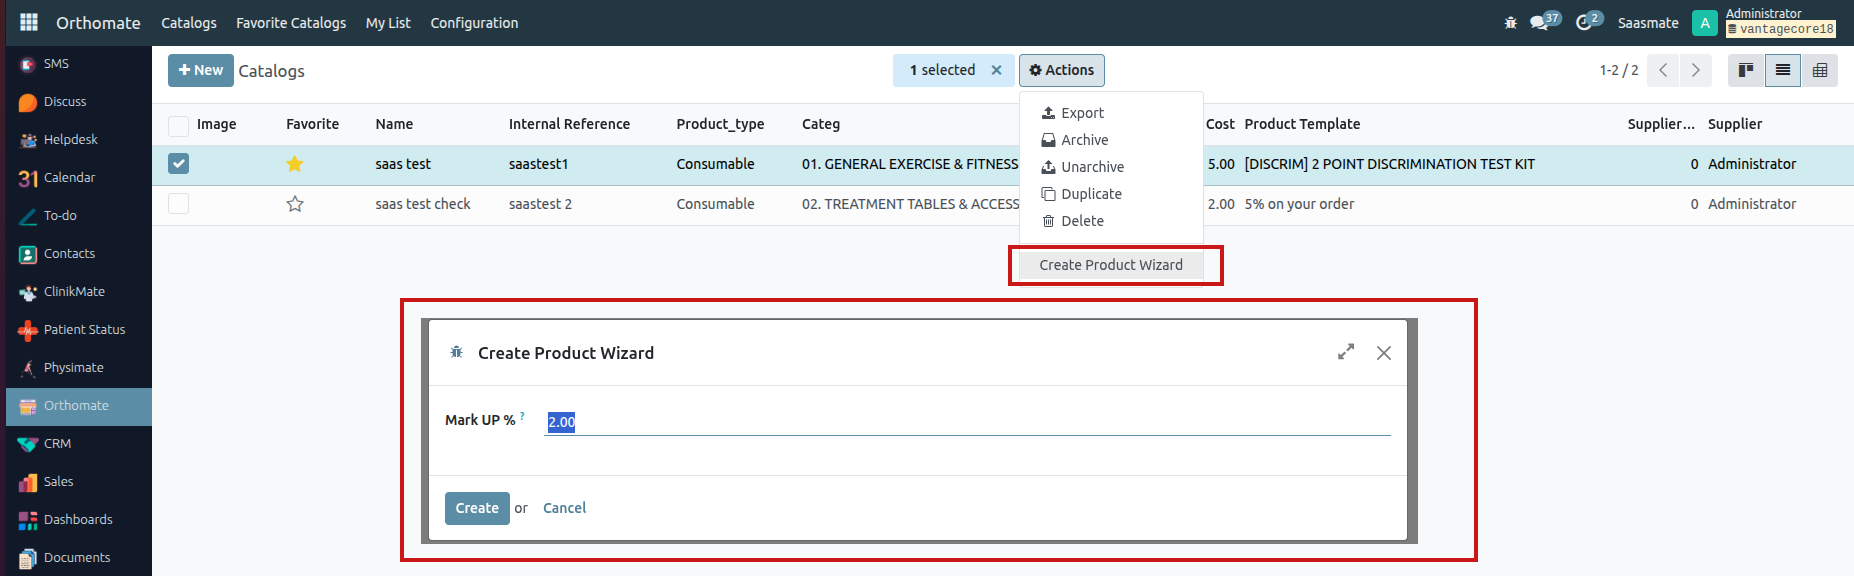
Task: Click bug icon in wizard dialog header
Action: coord(456,352)
